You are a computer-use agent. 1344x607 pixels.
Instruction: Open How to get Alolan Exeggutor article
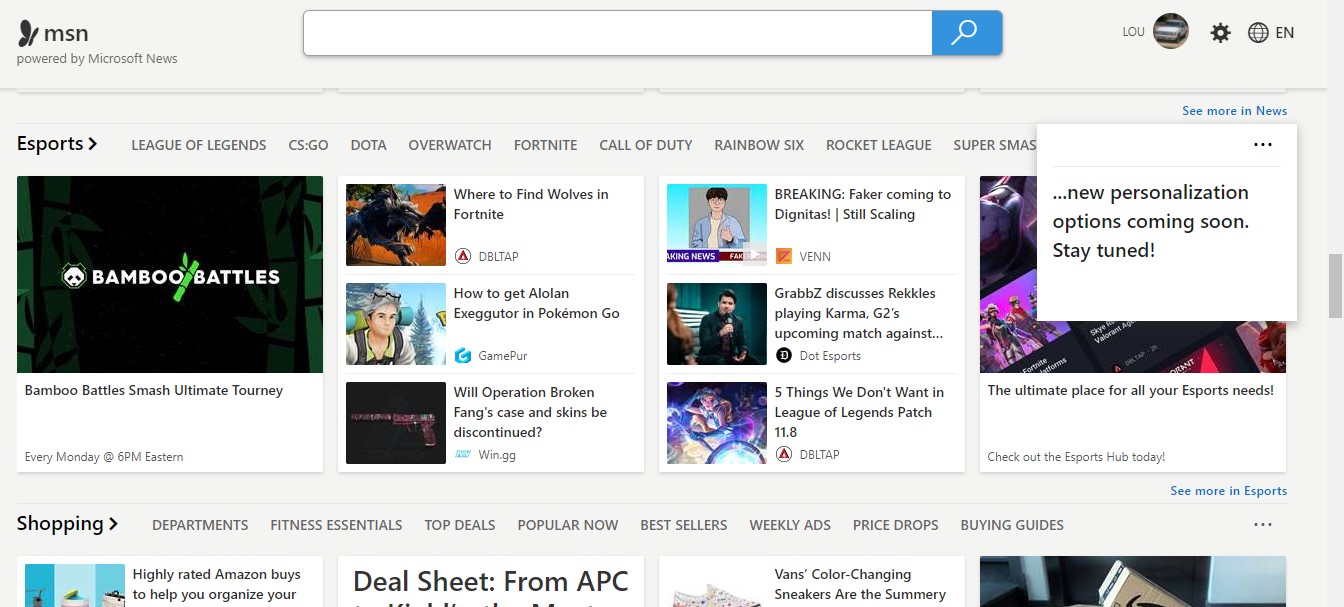coord(537,303)
